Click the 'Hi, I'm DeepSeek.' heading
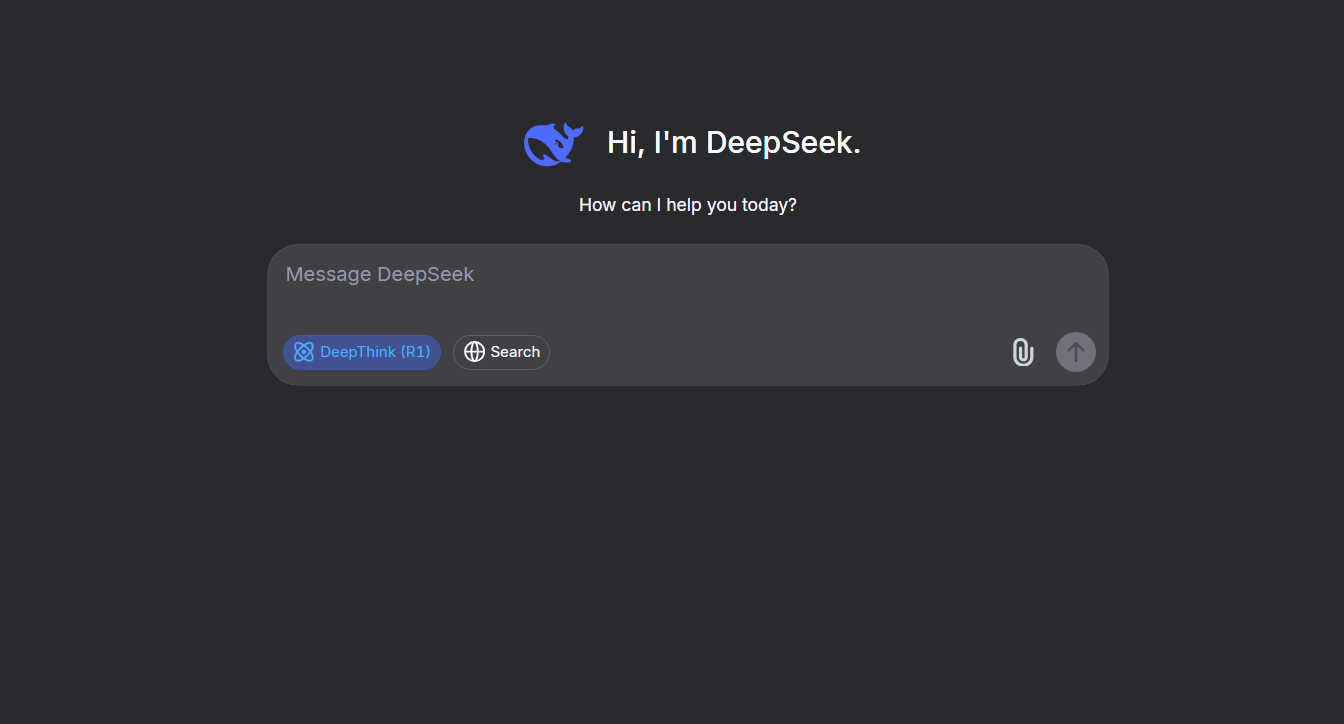This screenshot has height=724, width=1344. pyautogui.click(x=734, y=143)
